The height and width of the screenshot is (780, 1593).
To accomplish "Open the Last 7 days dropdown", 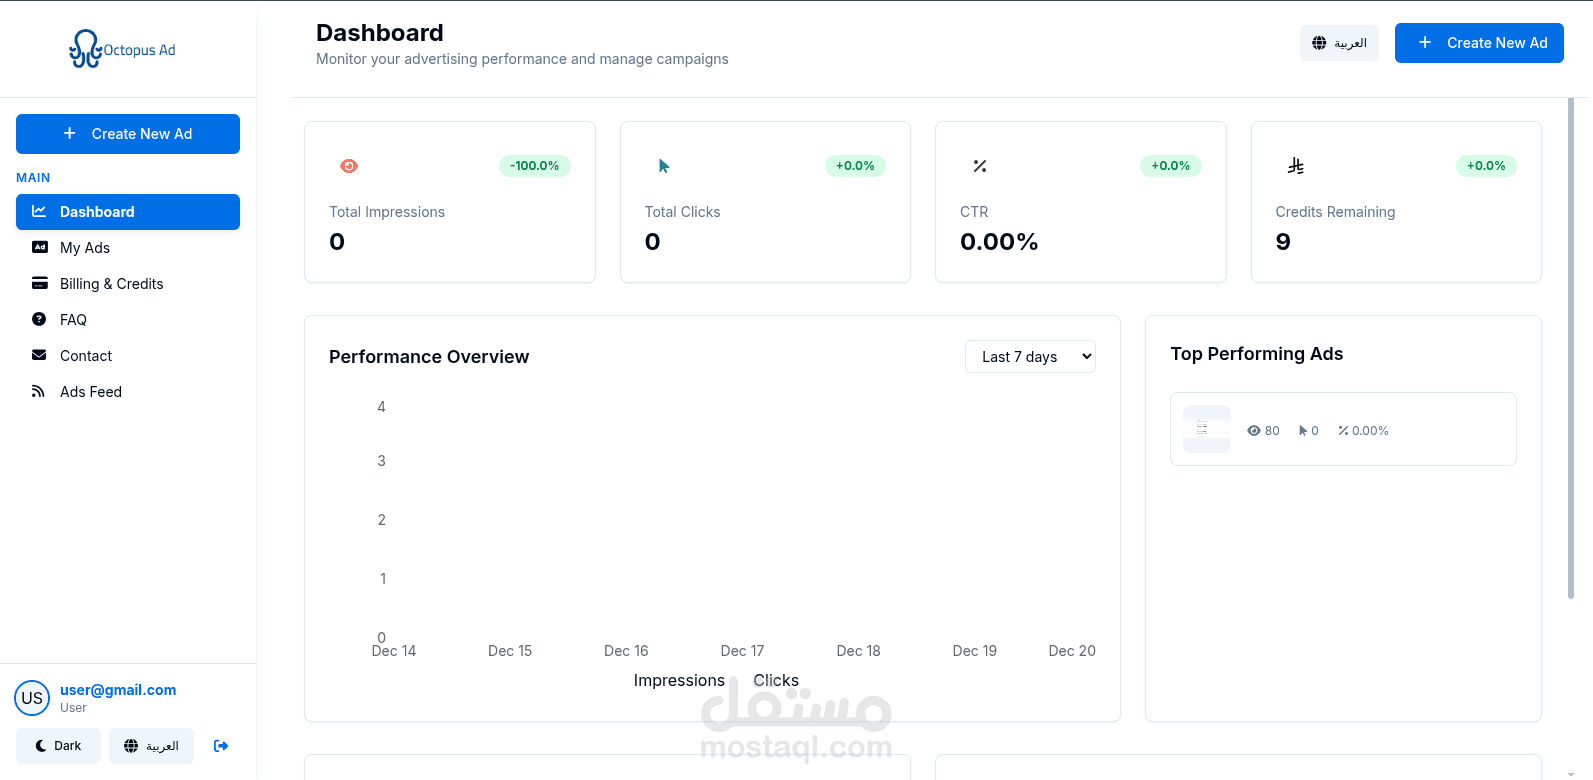I will (1030, 357).
